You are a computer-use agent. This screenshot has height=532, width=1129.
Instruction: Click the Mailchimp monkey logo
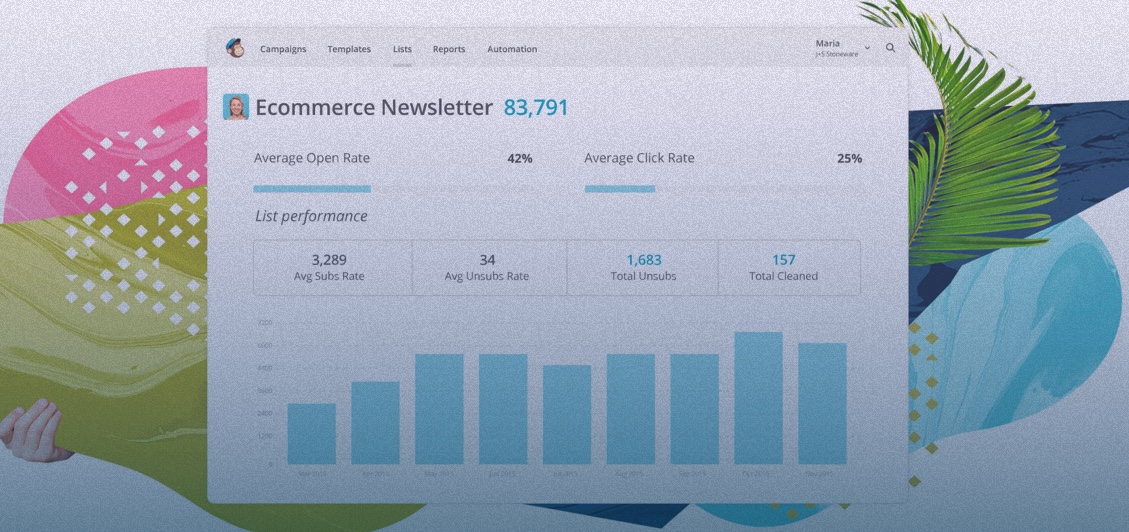tap(235, 48)
